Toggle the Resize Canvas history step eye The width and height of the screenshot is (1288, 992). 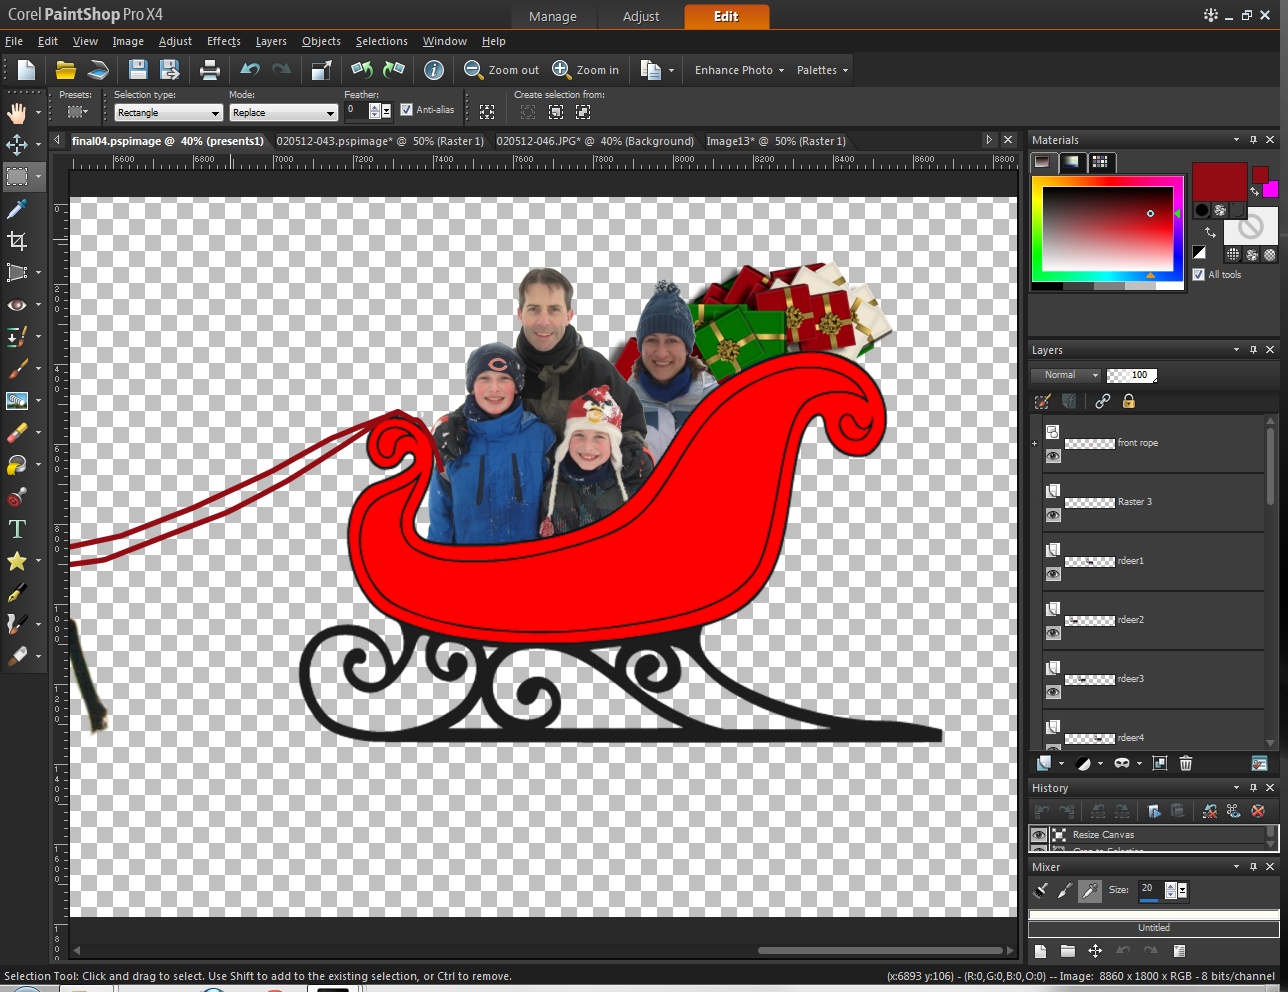click(x=1039, y=835)
